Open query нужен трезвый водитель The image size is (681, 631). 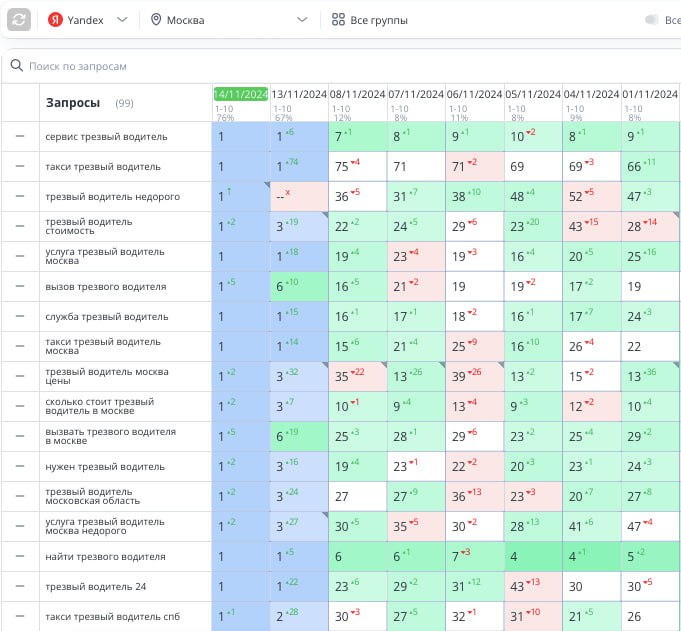click(105, 466)
